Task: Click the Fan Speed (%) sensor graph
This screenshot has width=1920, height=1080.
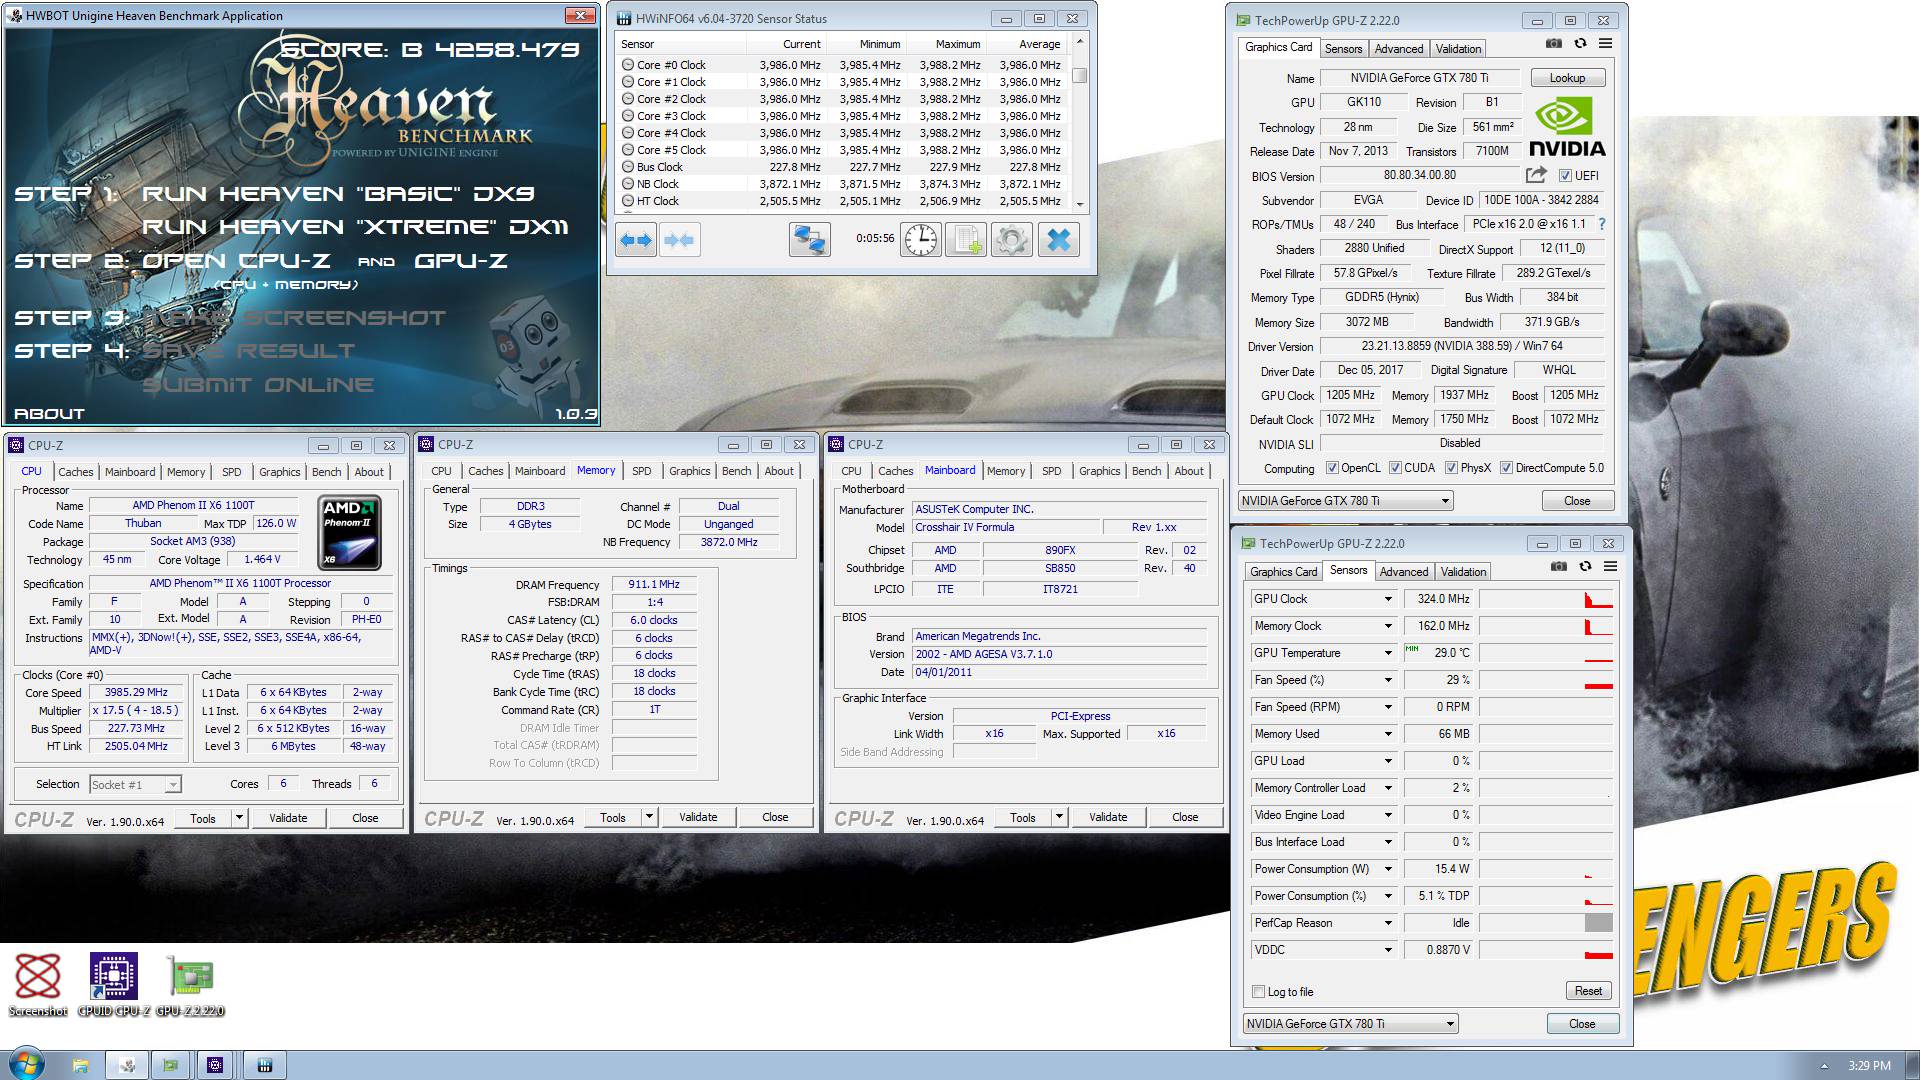Action: pyautogui.click(x=1546, y=680)
